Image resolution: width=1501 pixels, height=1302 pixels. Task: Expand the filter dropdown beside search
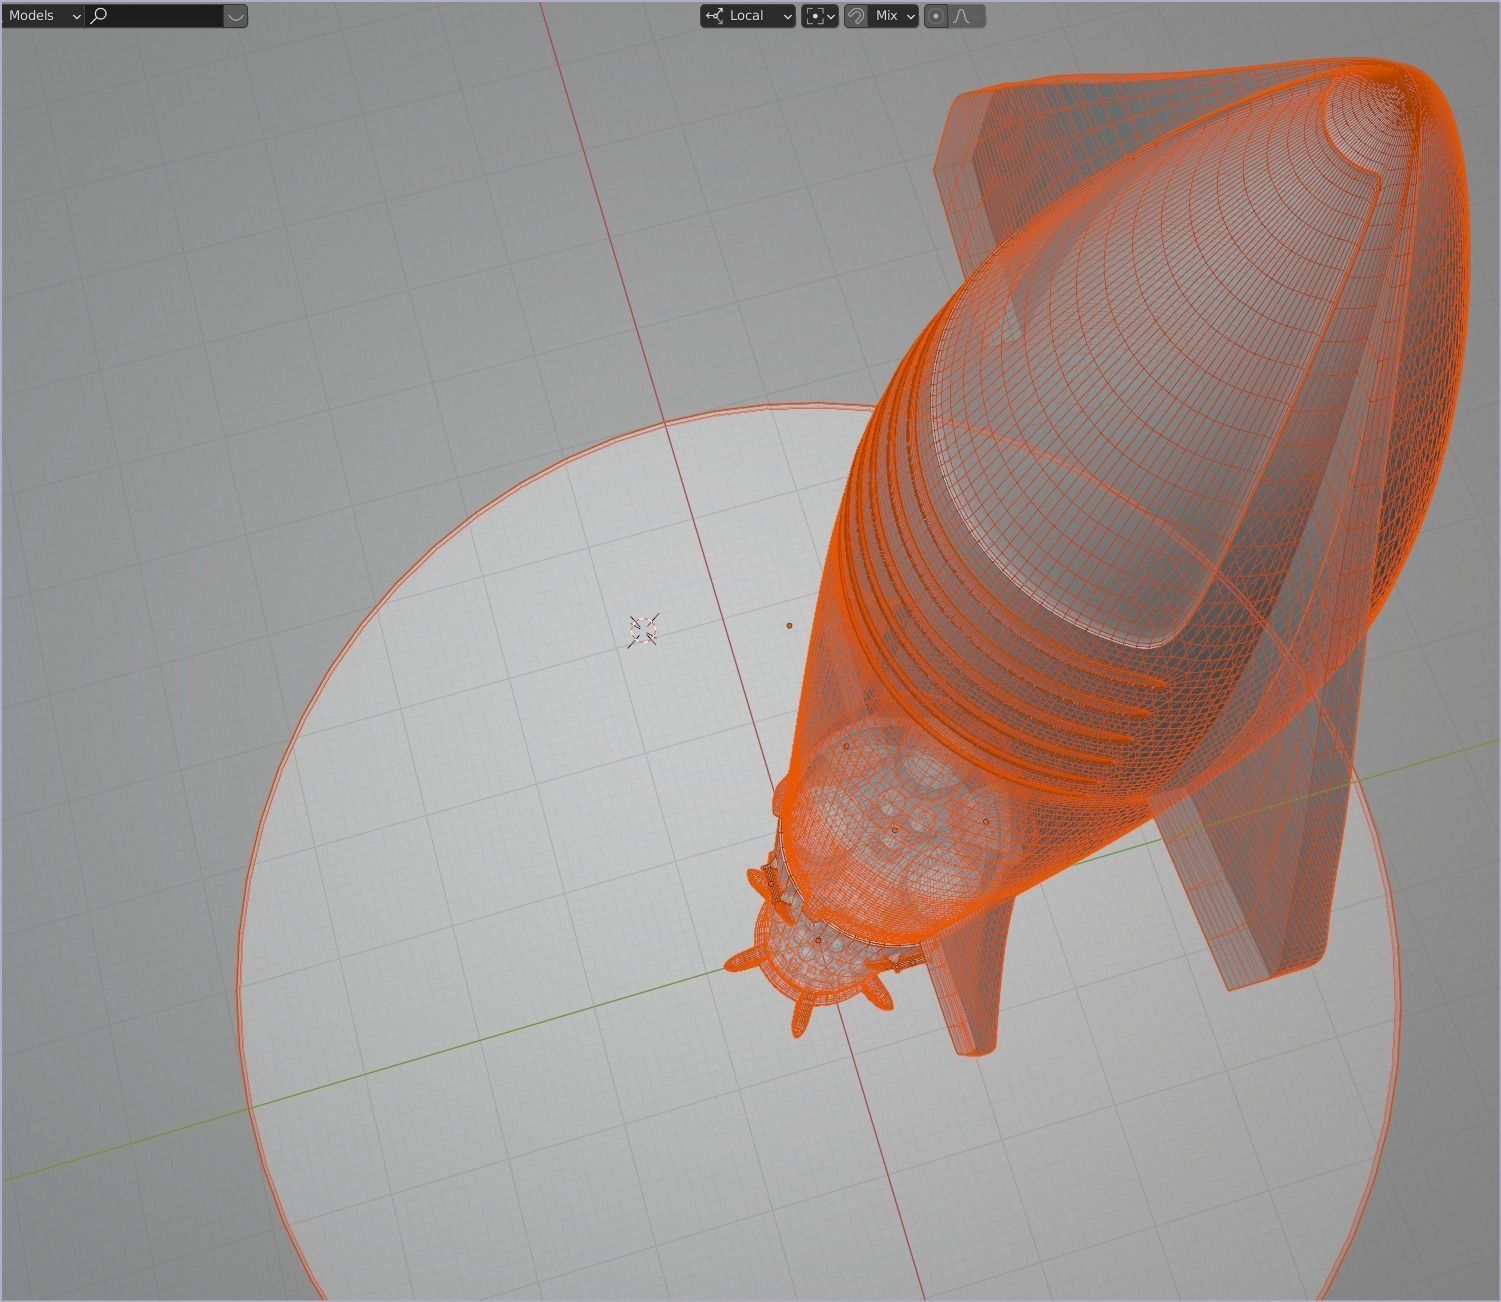[x=235, y=16]
